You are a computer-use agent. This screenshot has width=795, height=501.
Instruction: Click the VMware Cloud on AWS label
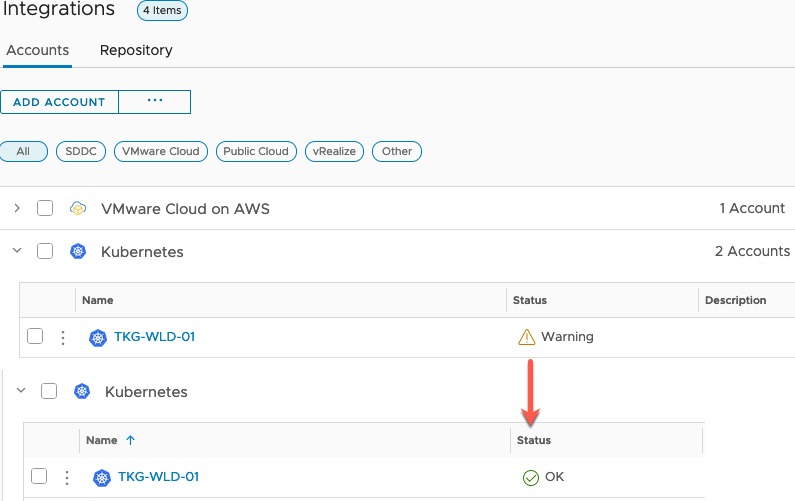[185, 208]
